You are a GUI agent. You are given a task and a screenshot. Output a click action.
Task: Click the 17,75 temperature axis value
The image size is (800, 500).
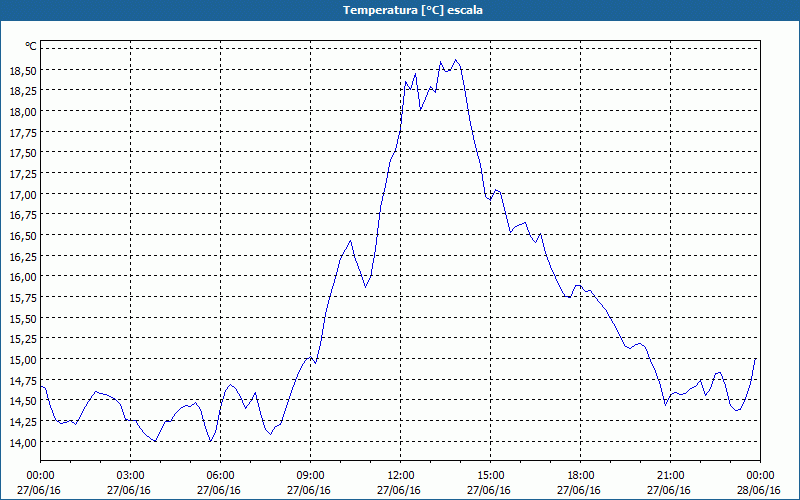click(x=23, y=132)
